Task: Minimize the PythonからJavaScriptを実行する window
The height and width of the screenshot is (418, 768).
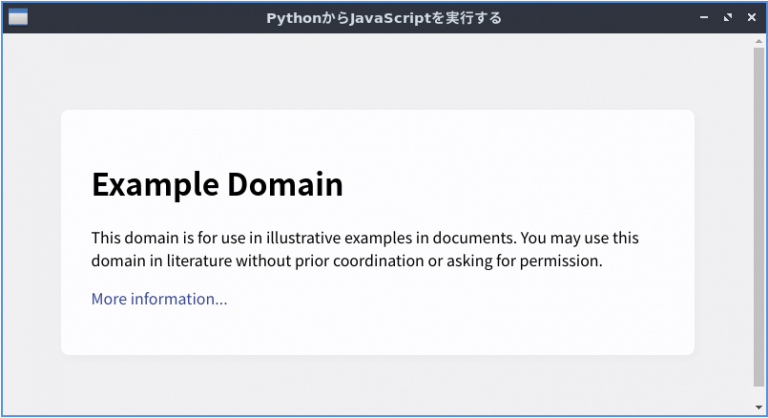Action: point(704,18)
